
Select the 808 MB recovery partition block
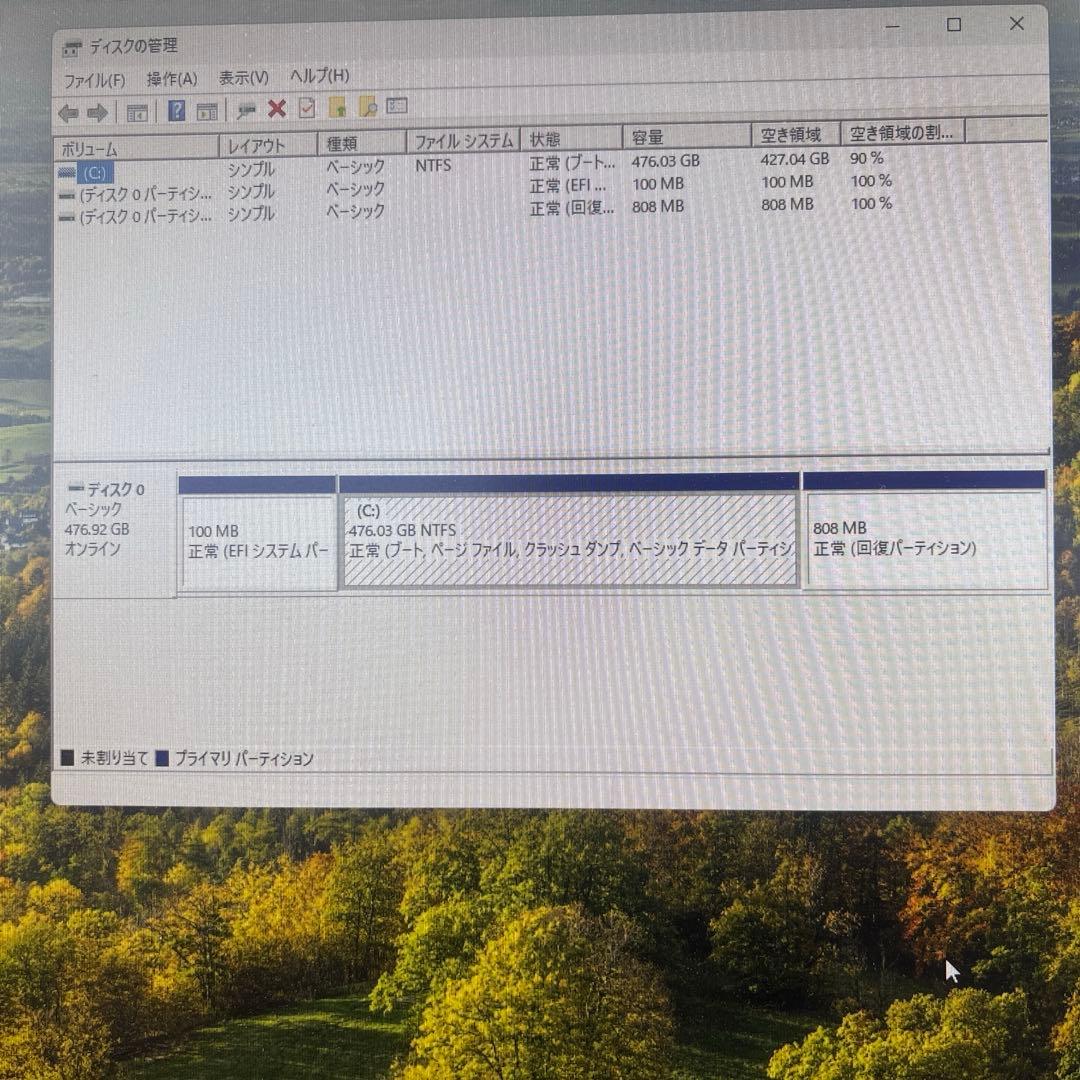pos(924,537)
